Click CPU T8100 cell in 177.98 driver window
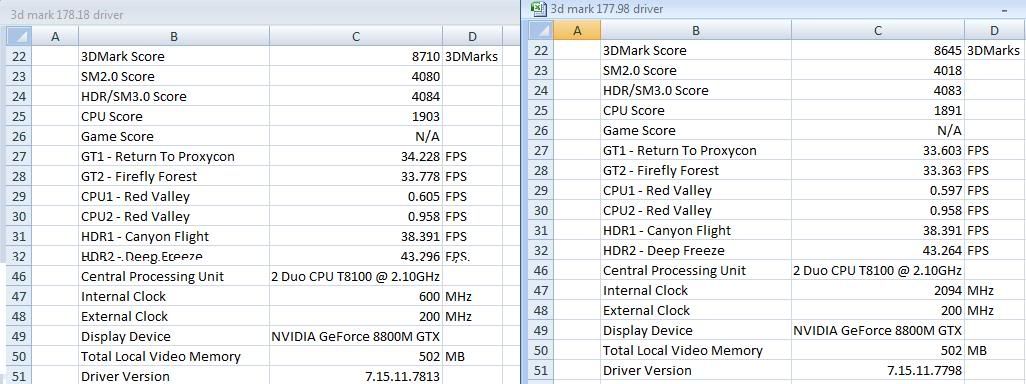The width and height of the screenshot is (1026, 384). (x=877, y=270)
